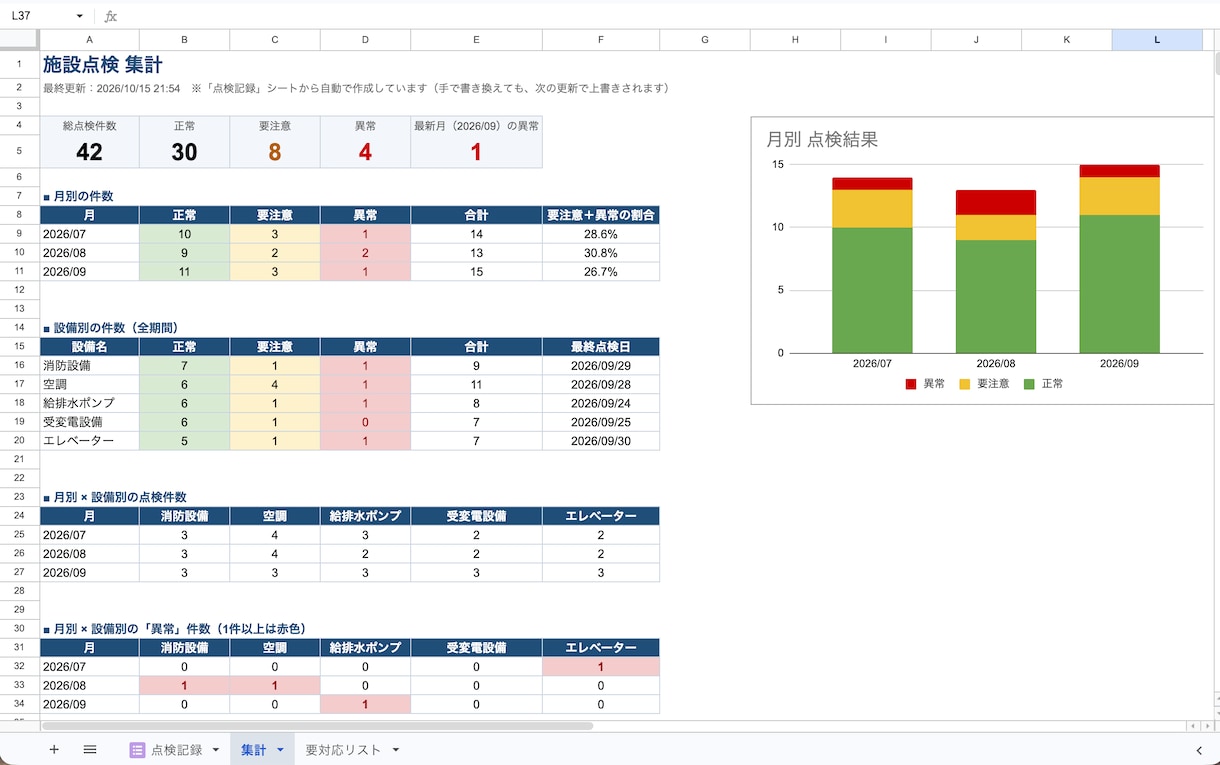Click the 要注意＋異常の割合 header cell
Screen dimensions: 1220x765
601,215
